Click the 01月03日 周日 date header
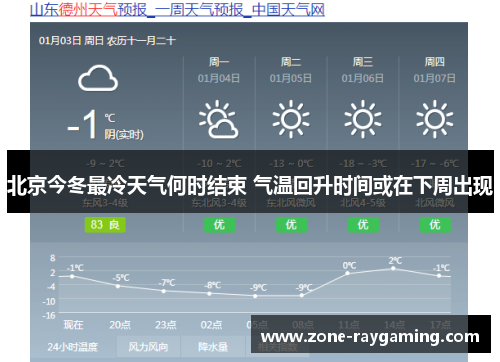 [107, 41]
